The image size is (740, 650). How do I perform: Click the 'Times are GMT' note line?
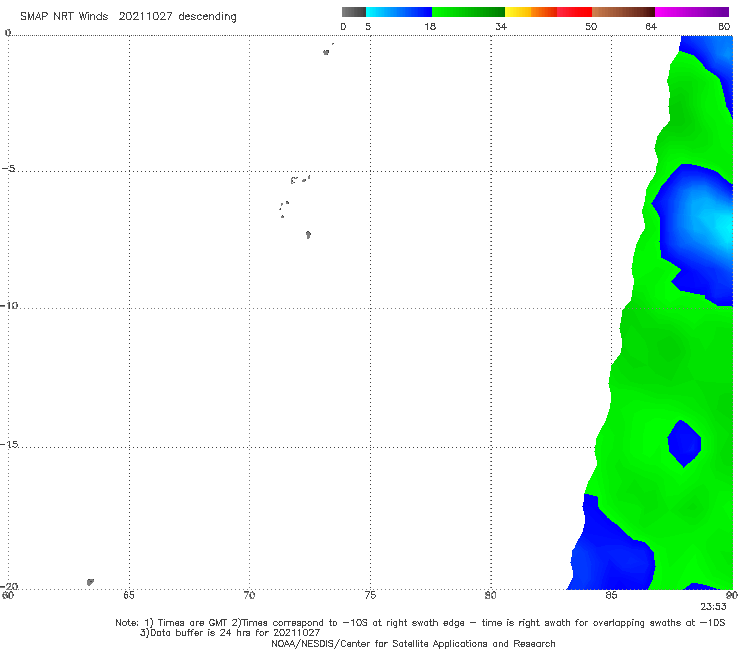pos(420,623)
